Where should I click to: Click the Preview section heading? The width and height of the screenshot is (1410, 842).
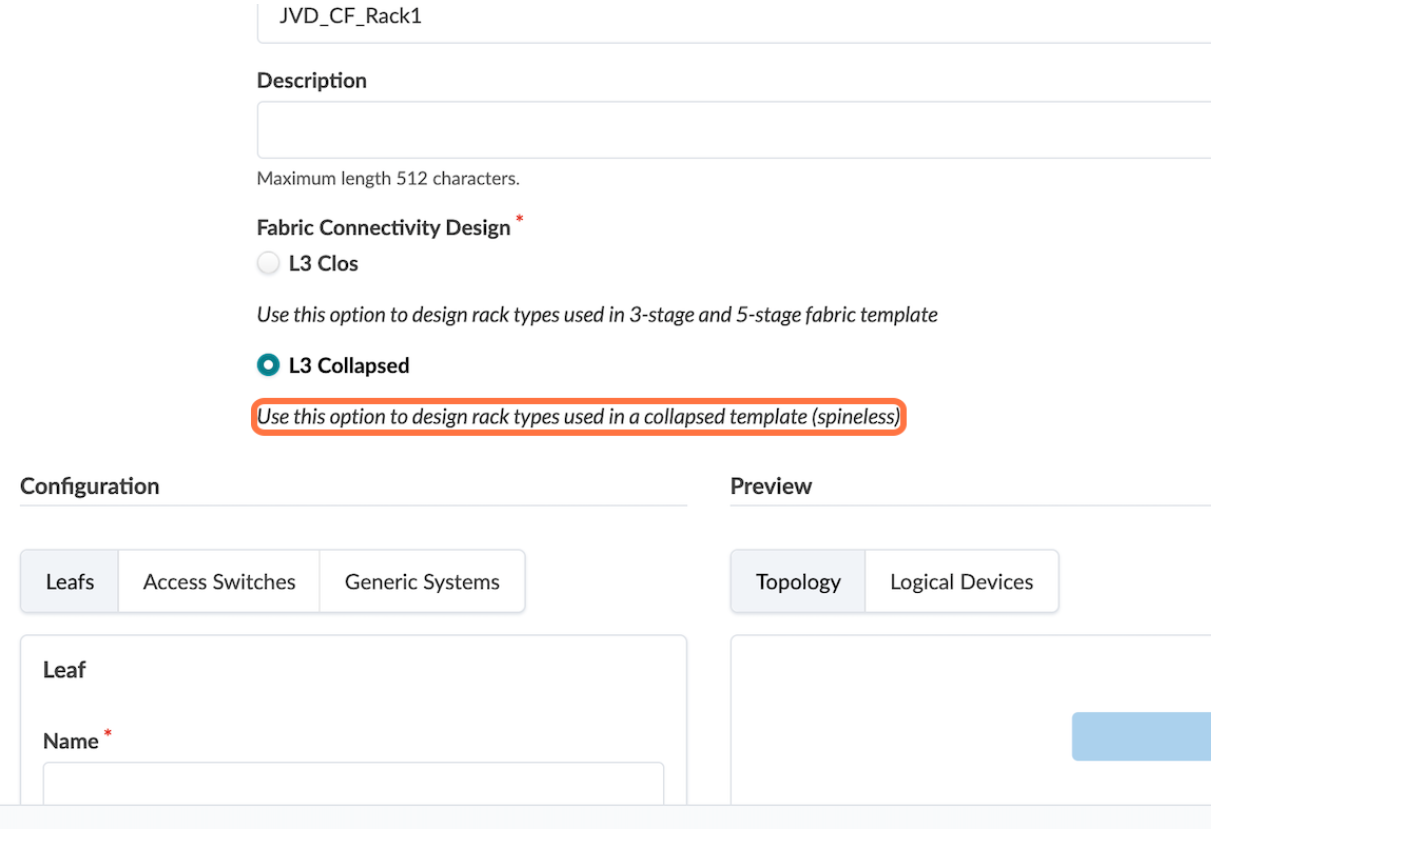pyautogui.click(x=771, y=486)
